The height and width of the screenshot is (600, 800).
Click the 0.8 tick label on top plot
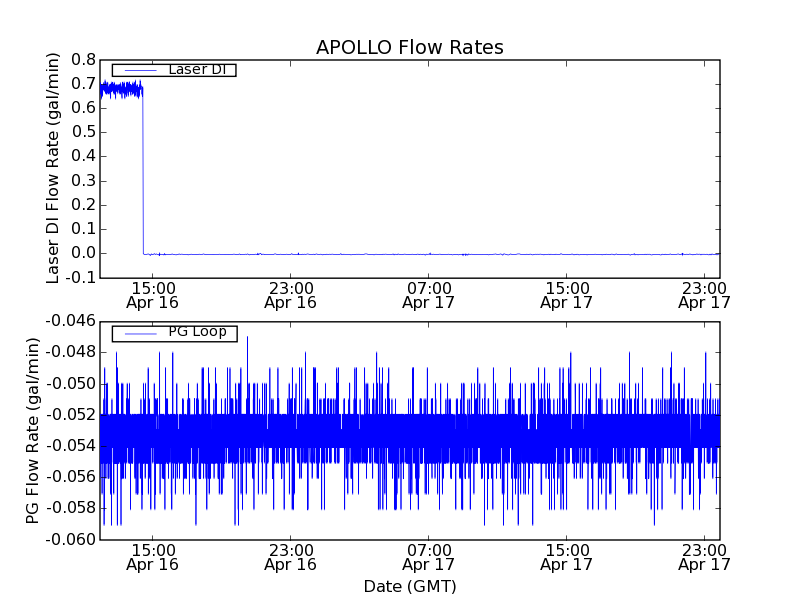click(83, 60)
